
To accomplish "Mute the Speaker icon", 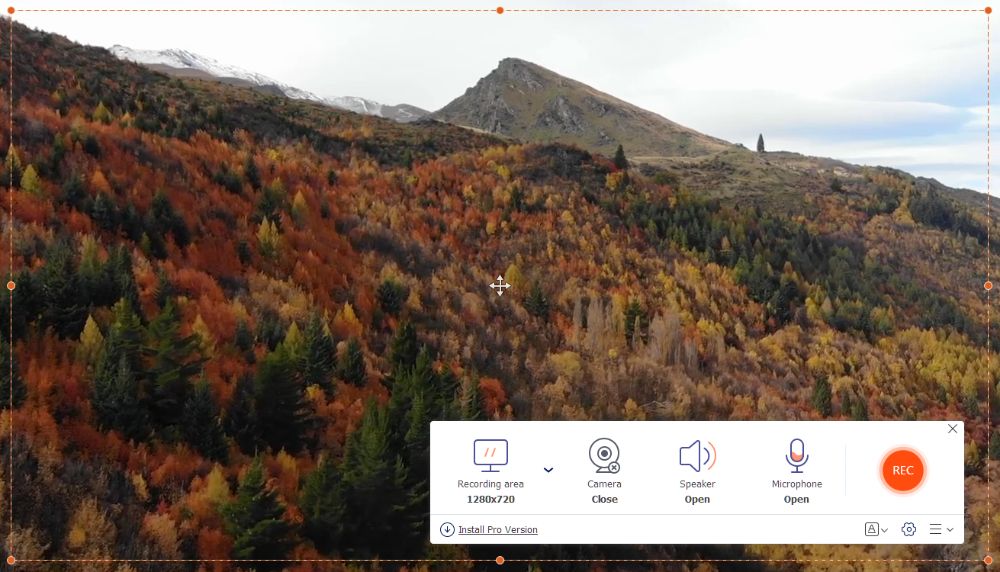I will [697, 456].
